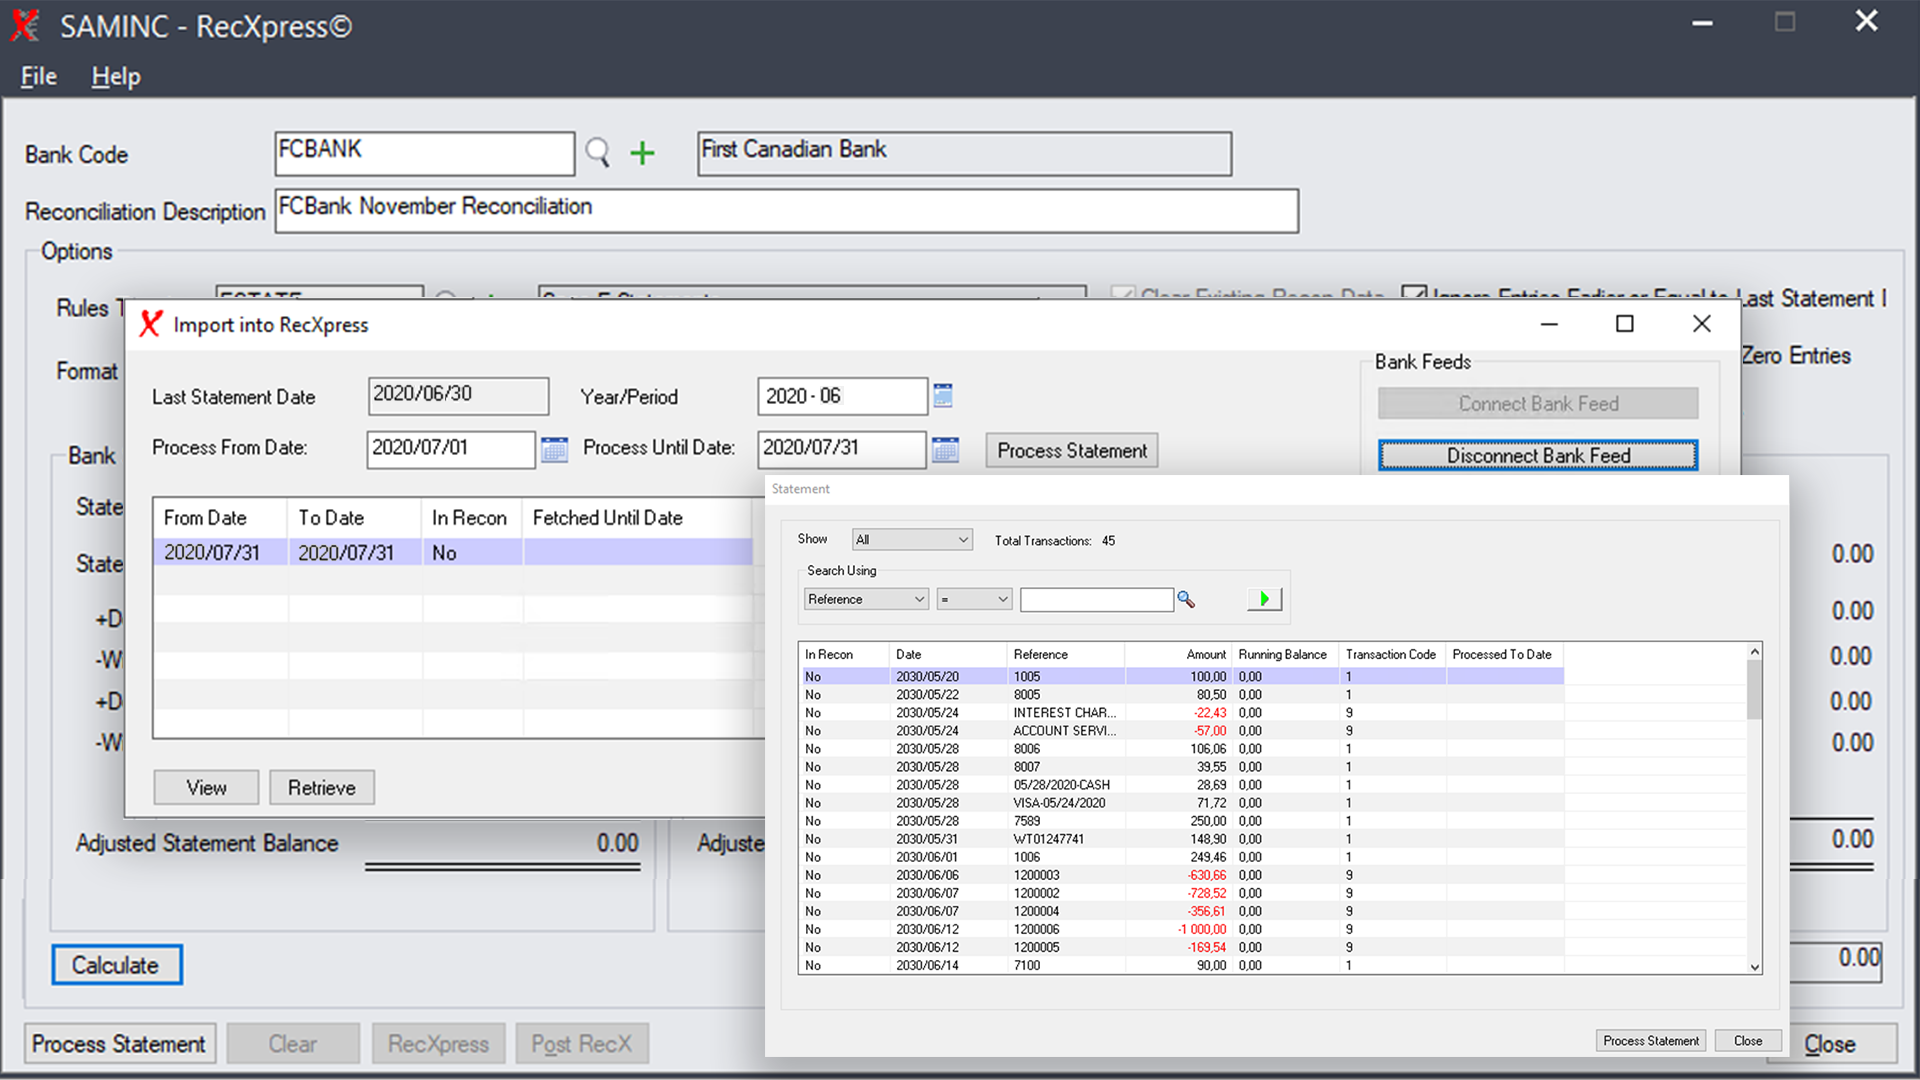The height and width of the screenshot is (1080, 1920).
Task: Open the Process From Date calendar icon
Action: (555, 450)
